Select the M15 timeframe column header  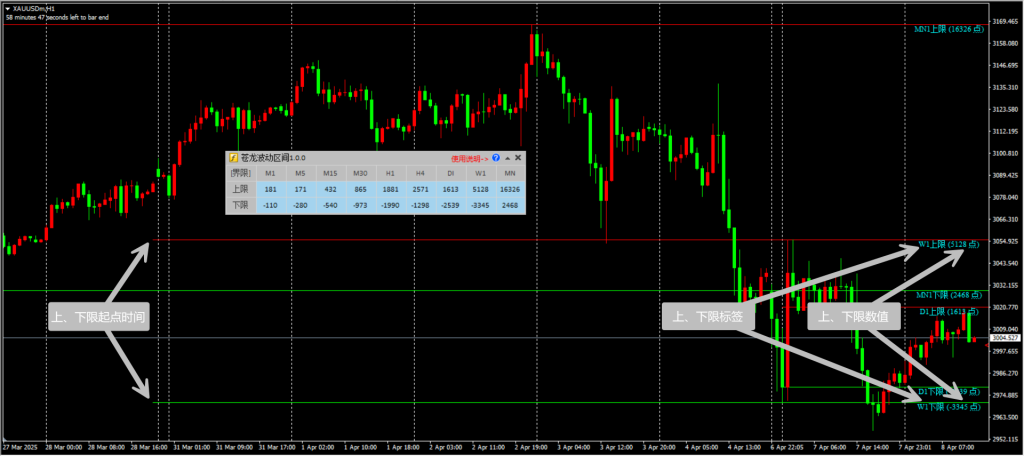[332, 173]
